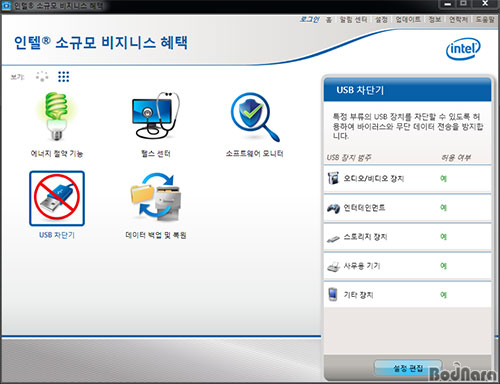Select the 스토리지 장치 row text
Screen dimensions: 500x384
coord(365,237)
